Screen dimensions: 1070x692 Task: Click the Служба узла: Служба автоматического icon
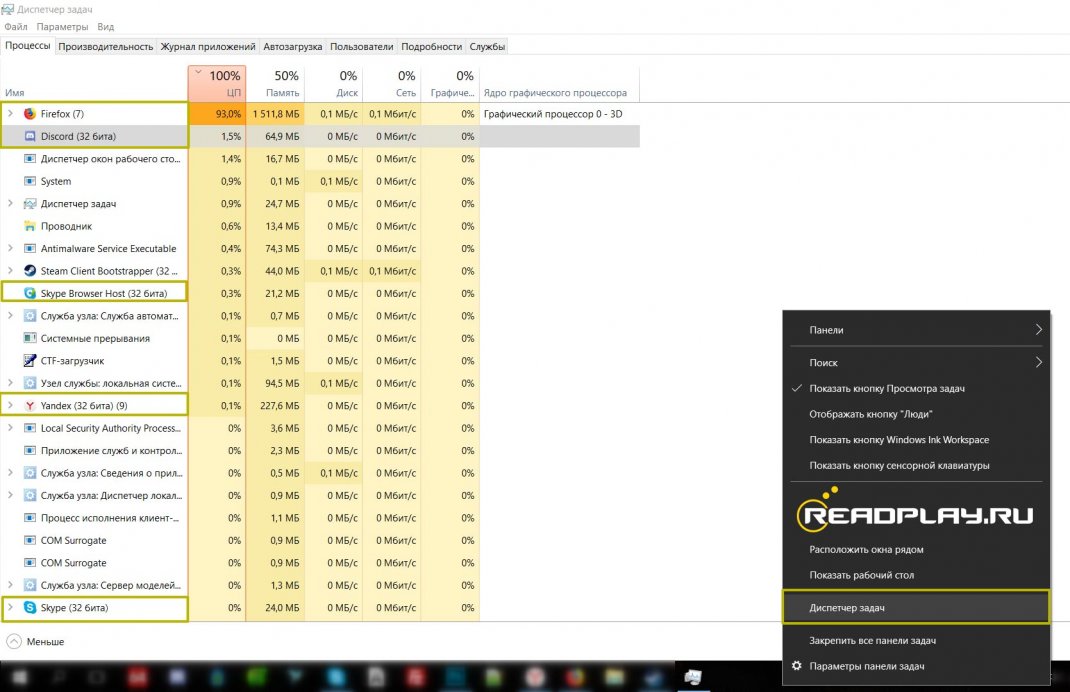click(x=29, y=316)
